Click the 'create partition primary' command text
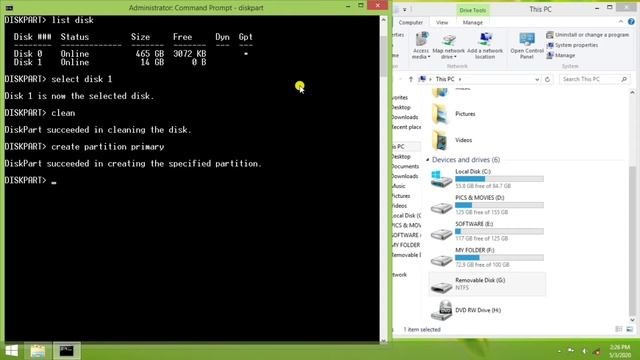Screen dimensions: 640x360 (108, 147)
